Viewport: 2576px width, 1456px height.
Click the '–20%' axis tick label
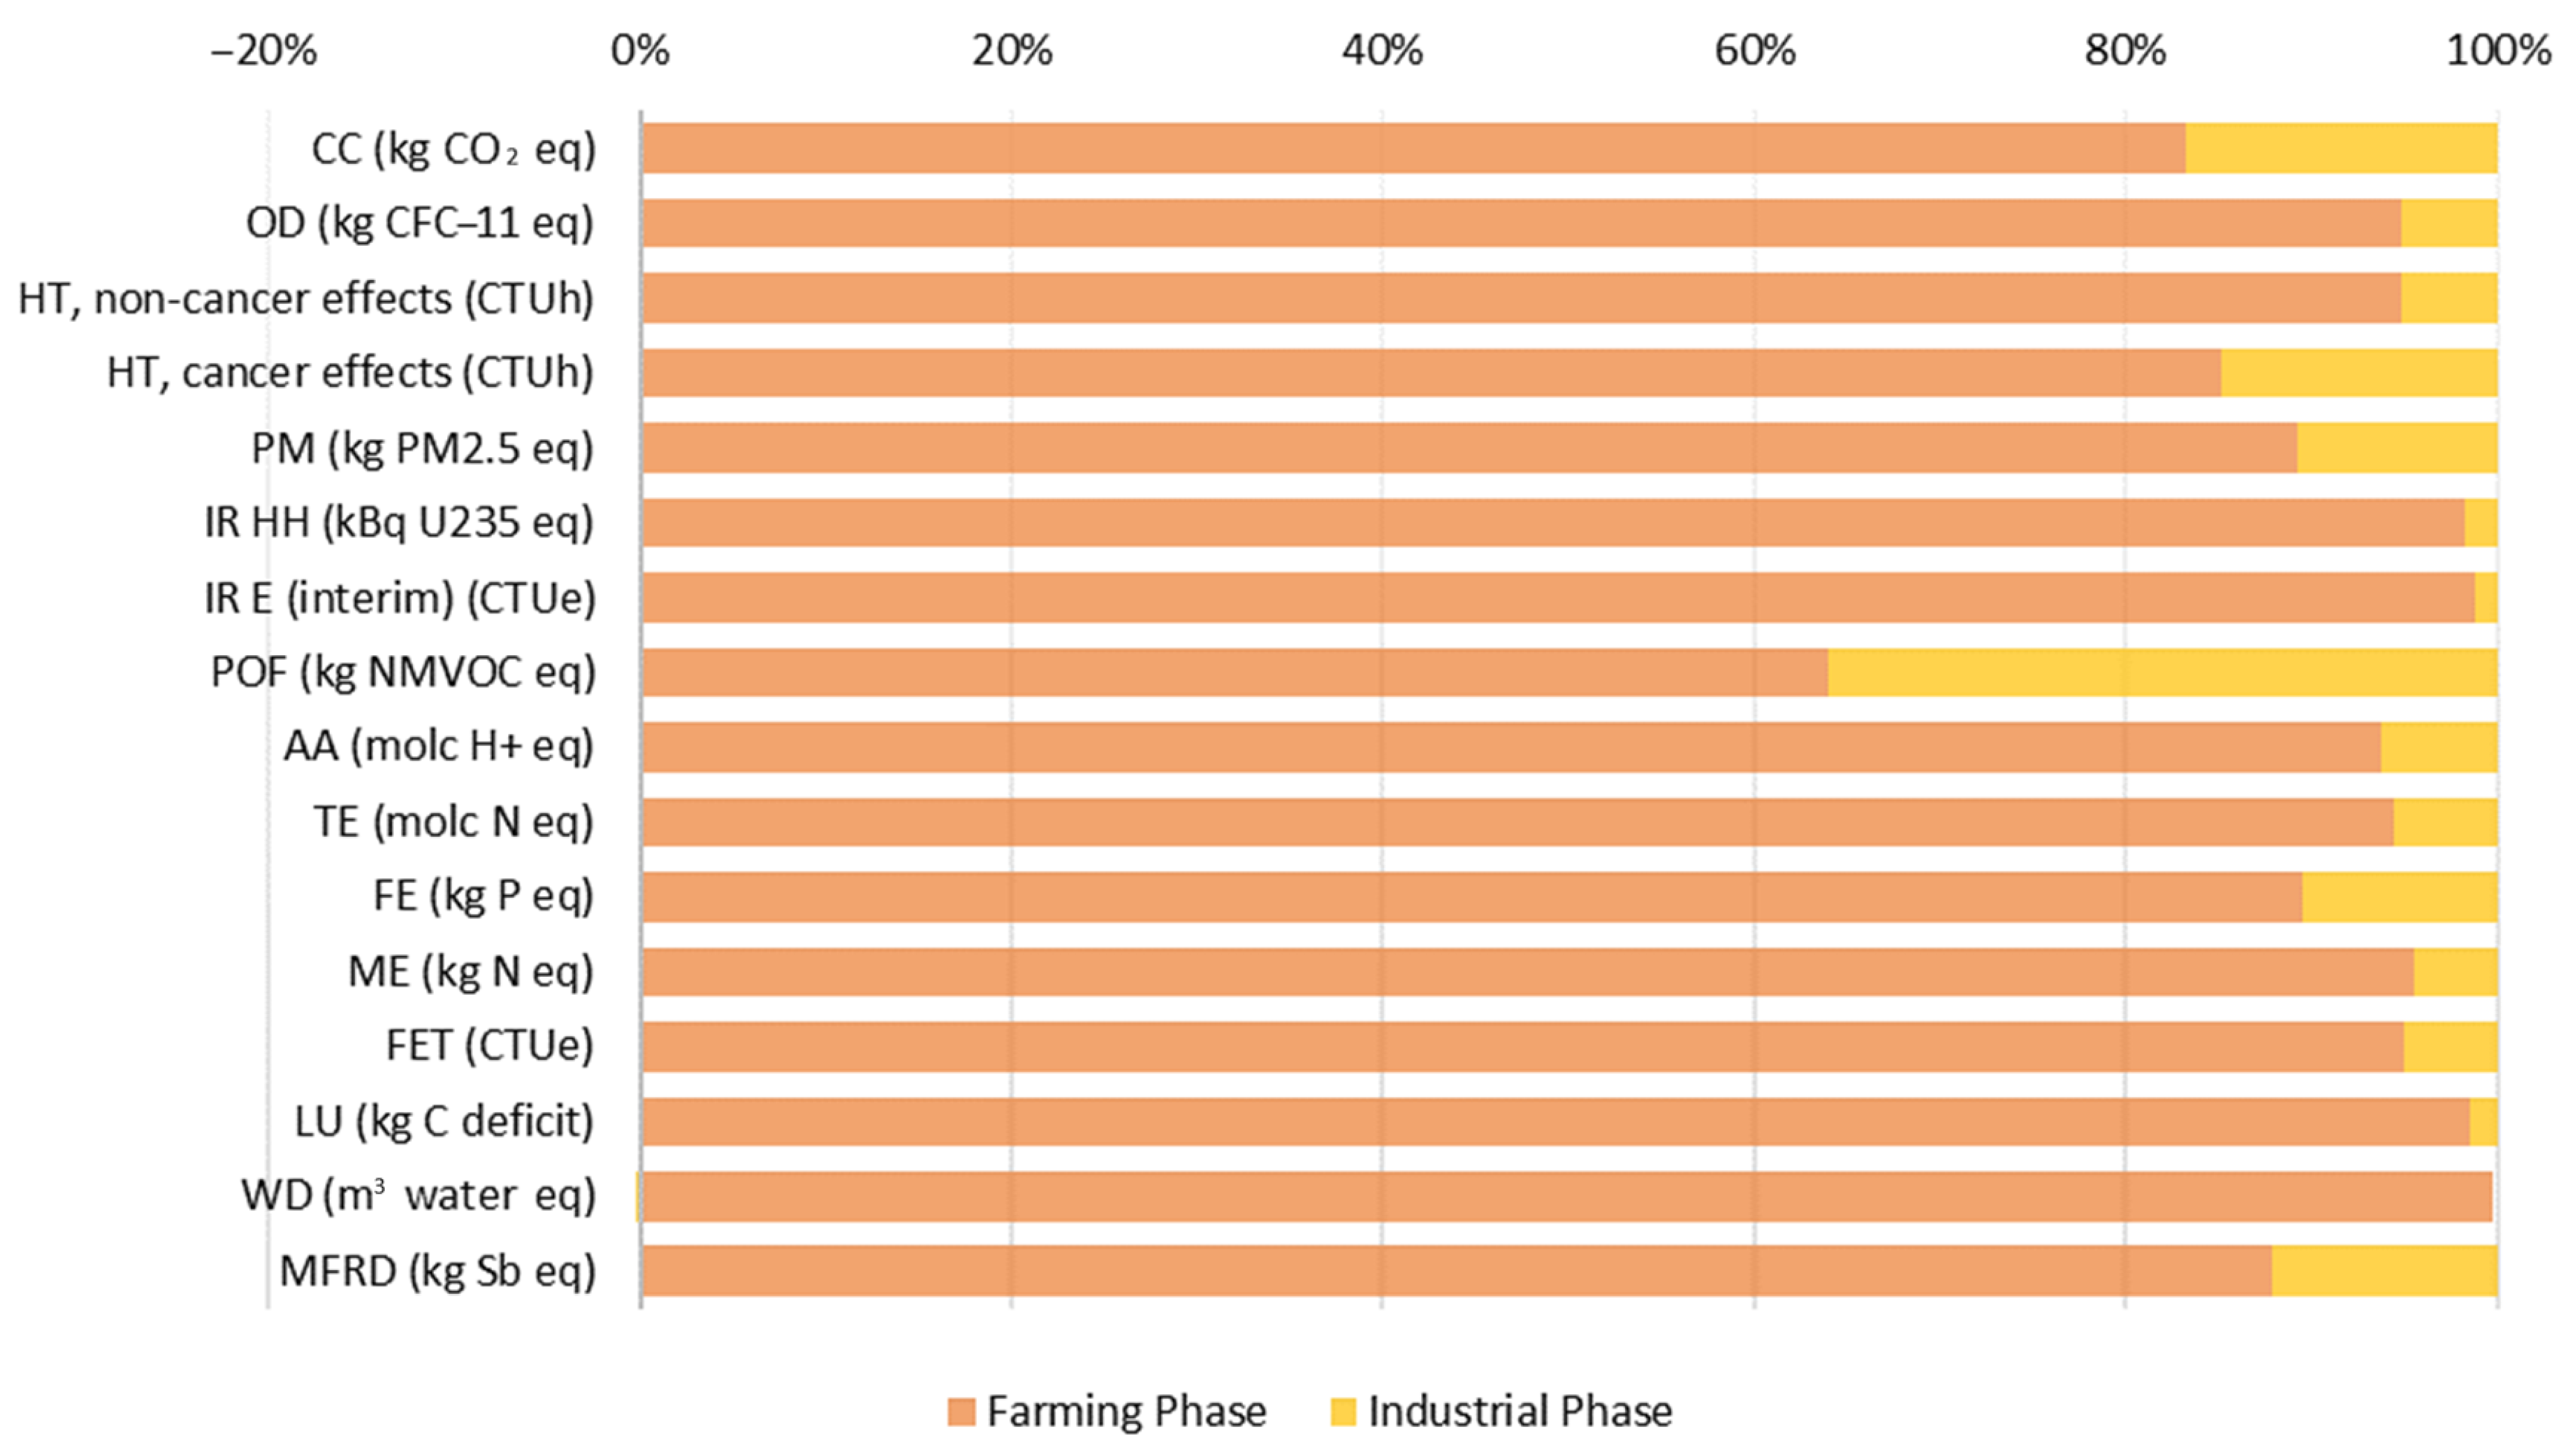pos(263,50)
